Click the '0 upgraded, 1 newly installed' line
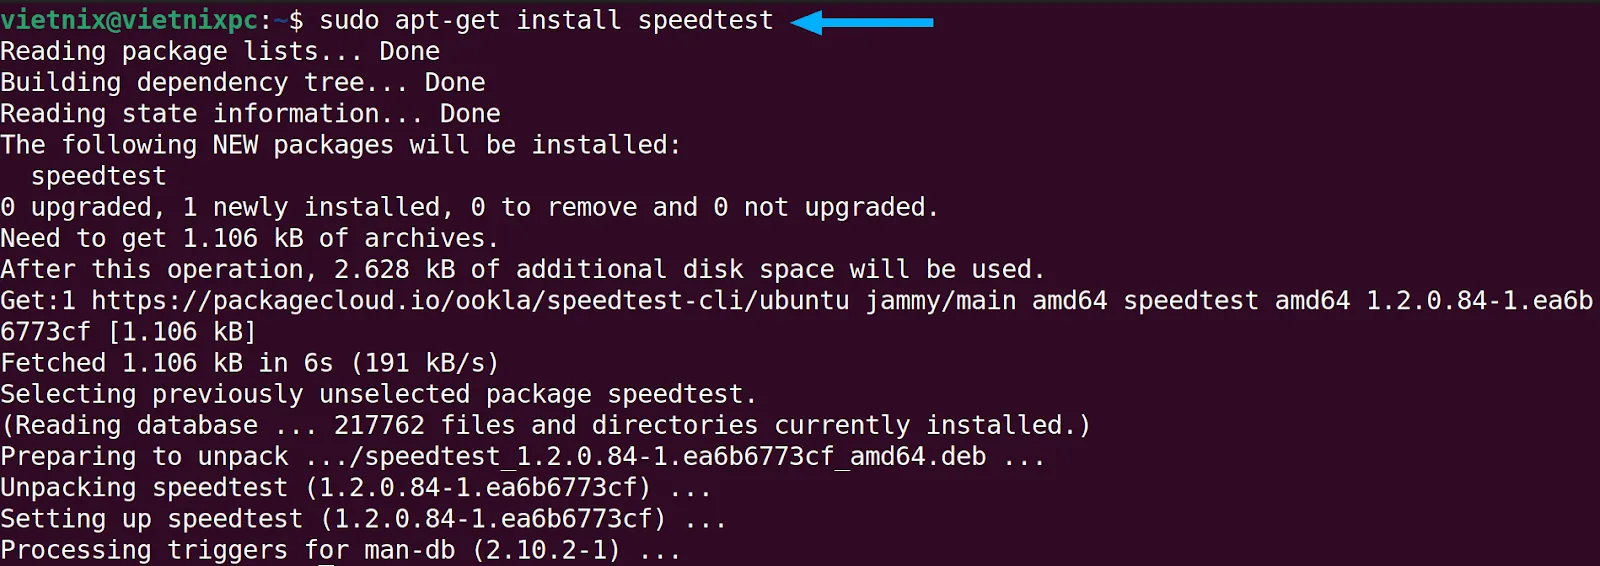This screenshot has height=566, width=1600. coord(469,208)
